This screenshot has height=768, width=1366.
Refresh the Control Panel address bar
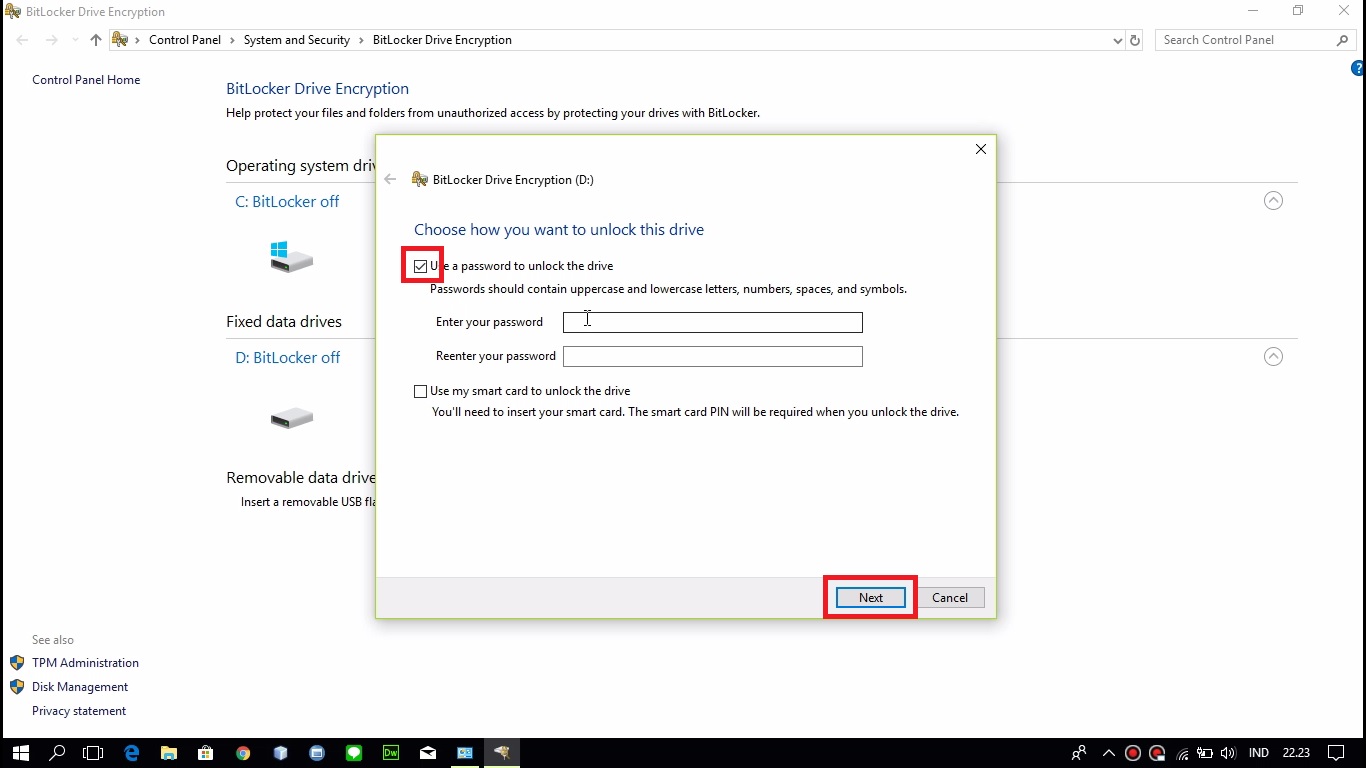point(1134,40)
